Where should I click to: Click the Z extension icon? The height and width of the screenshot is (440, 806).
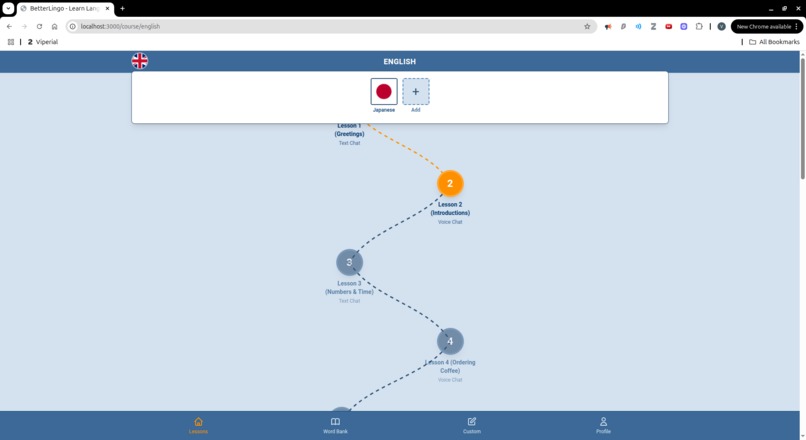[x=653, y=26]
